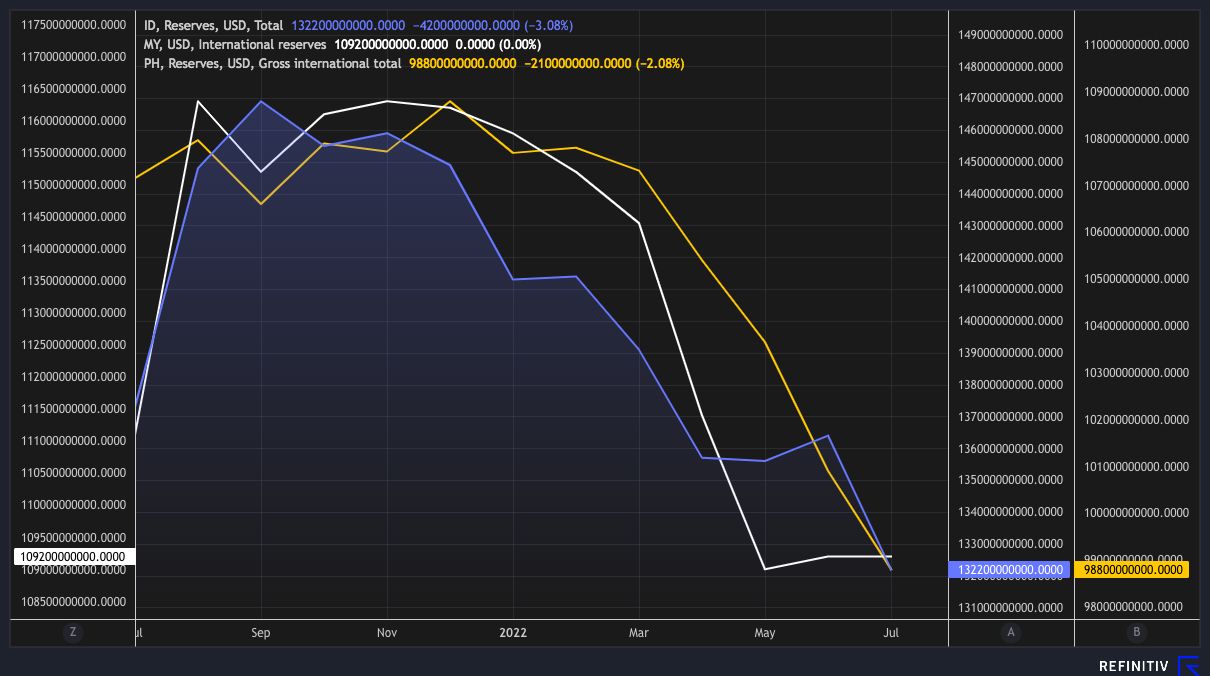Click the 102000000000.0000 axis label
Image resolution: width=1210 pixels, height=676 pixels.
click(x=1136, y=420)
